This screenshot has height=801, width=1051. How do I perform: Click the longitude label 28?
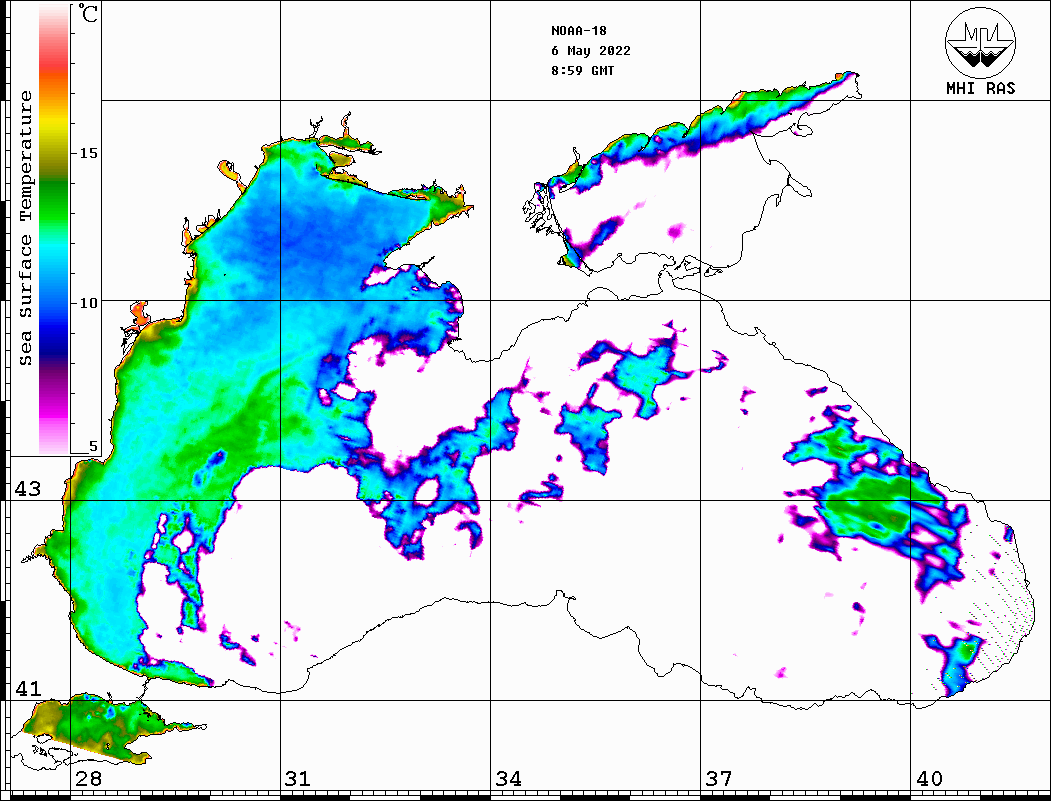click(x=88, y=779)
